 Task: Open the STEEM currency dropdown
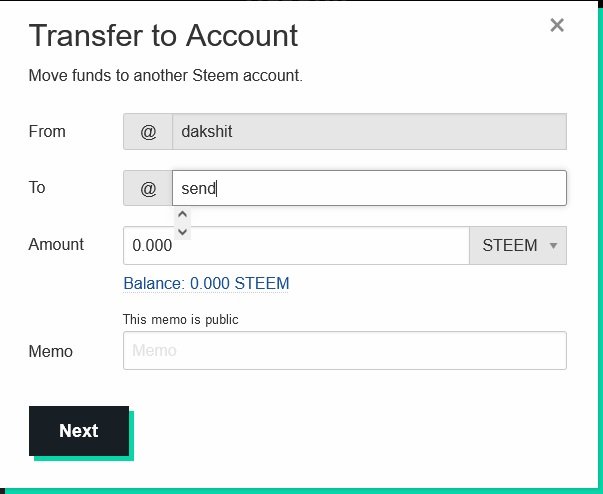[x=517, y=245]
